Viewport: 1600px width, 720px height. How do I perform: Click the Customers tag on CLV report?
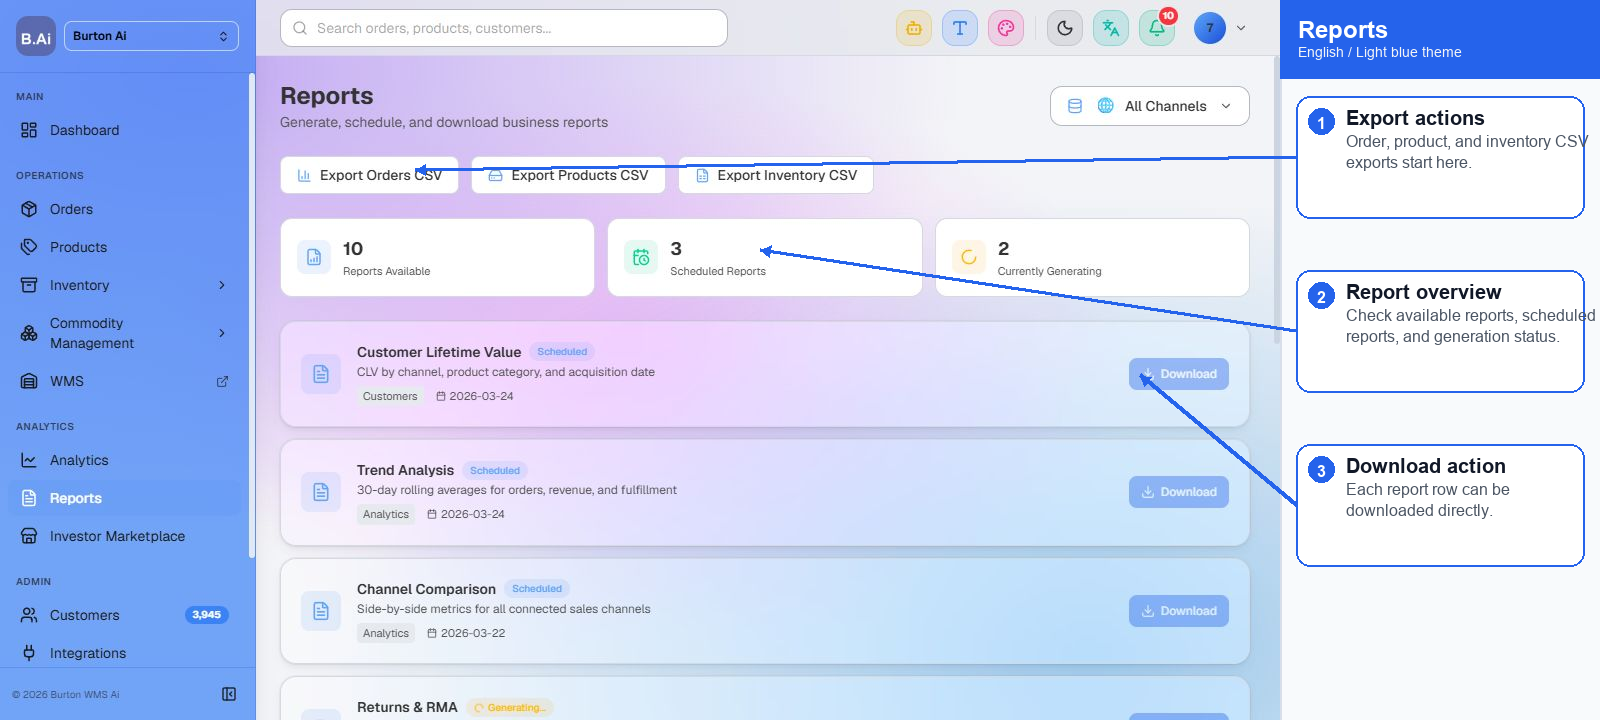390,396
